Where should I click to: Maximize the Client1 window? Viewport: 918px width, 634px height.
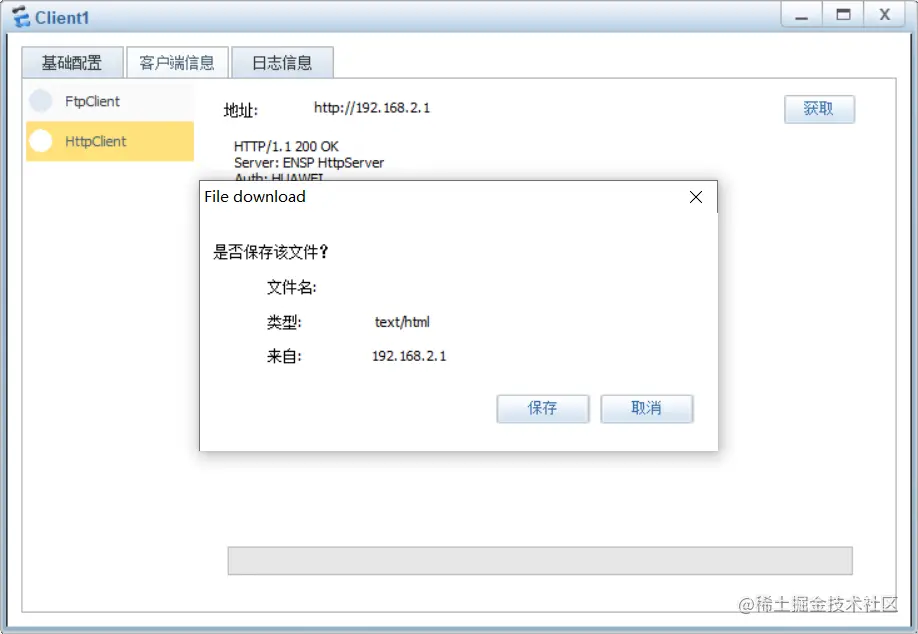click(843, 15)
